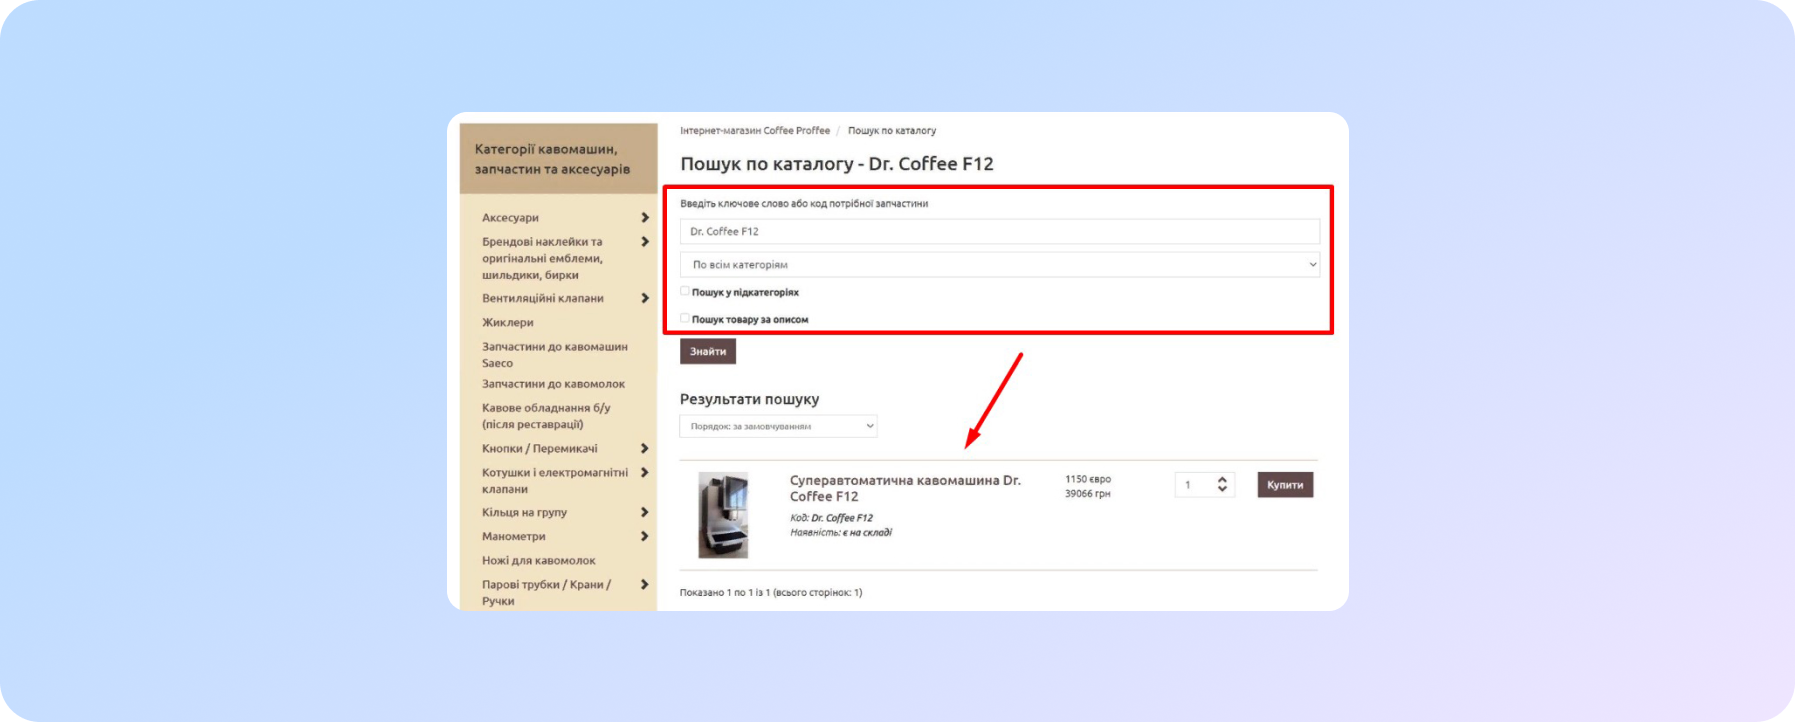Open the Dr. Coffee F12 product thumbnail
Image resolution: width=1795 pixels, height=722 pixels.
pyautogui.click(x=723, y=515)
